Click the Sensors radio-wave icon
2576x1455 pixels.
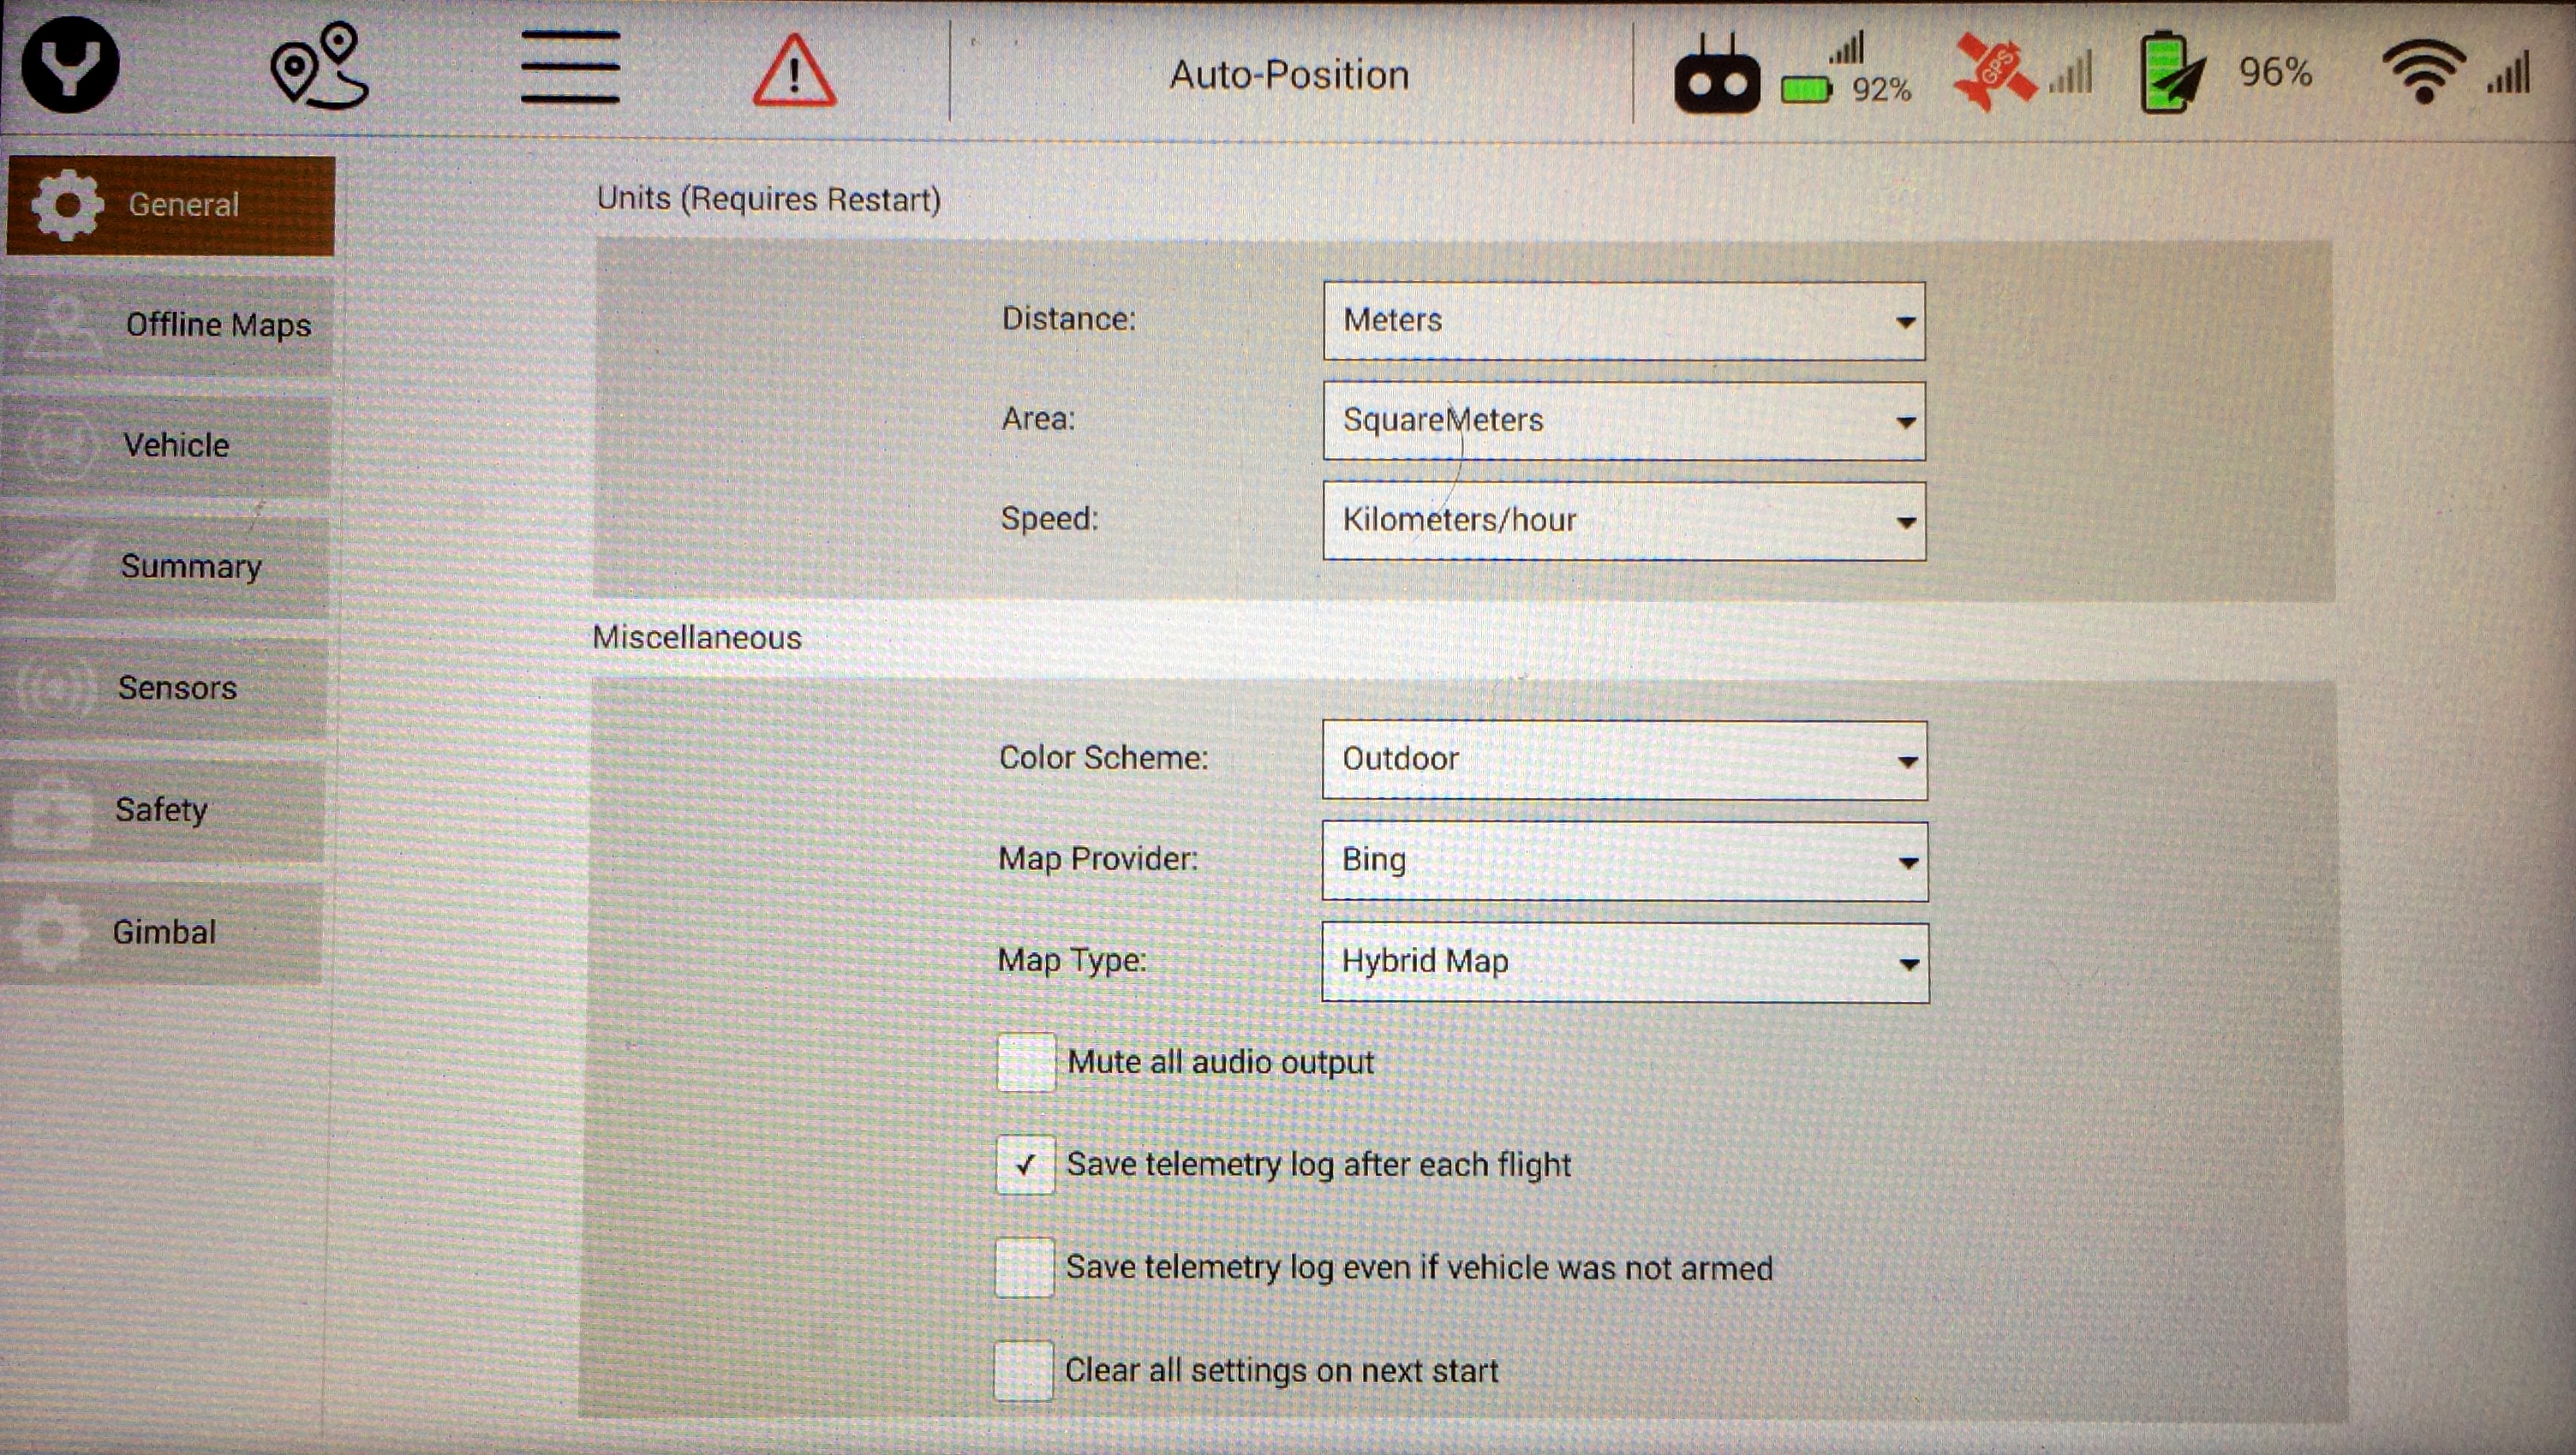pyautogui.click(x=55, y=689)
